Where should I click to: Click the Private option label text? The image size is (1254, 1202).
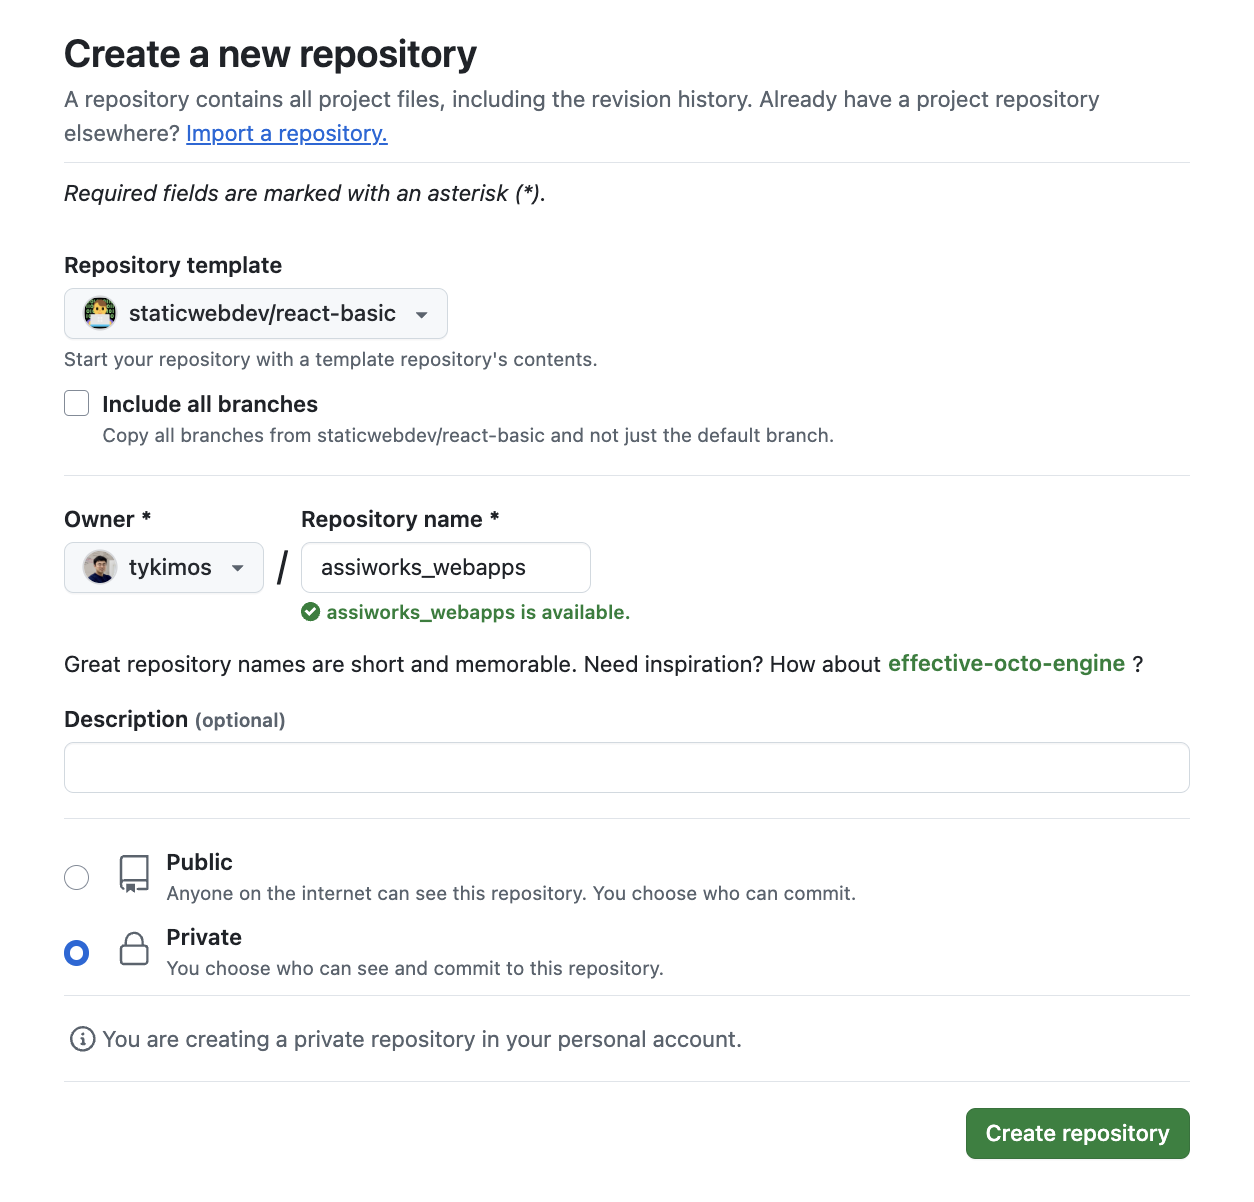point(204,938)
